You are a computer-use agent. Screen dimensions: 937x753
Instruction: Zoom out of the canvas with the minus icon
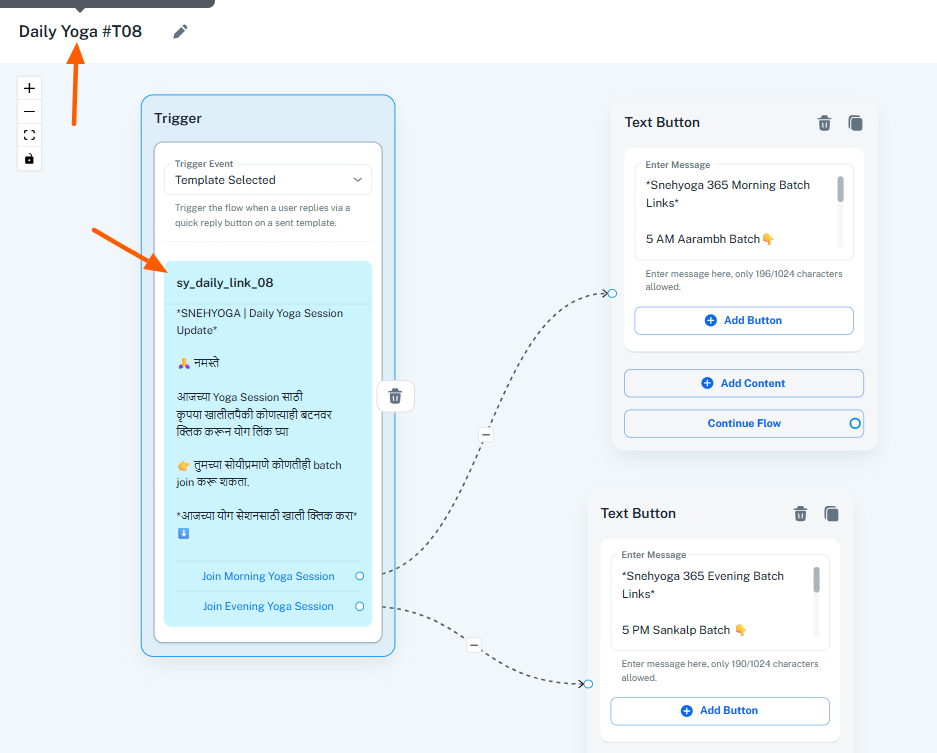pos(29,112)
